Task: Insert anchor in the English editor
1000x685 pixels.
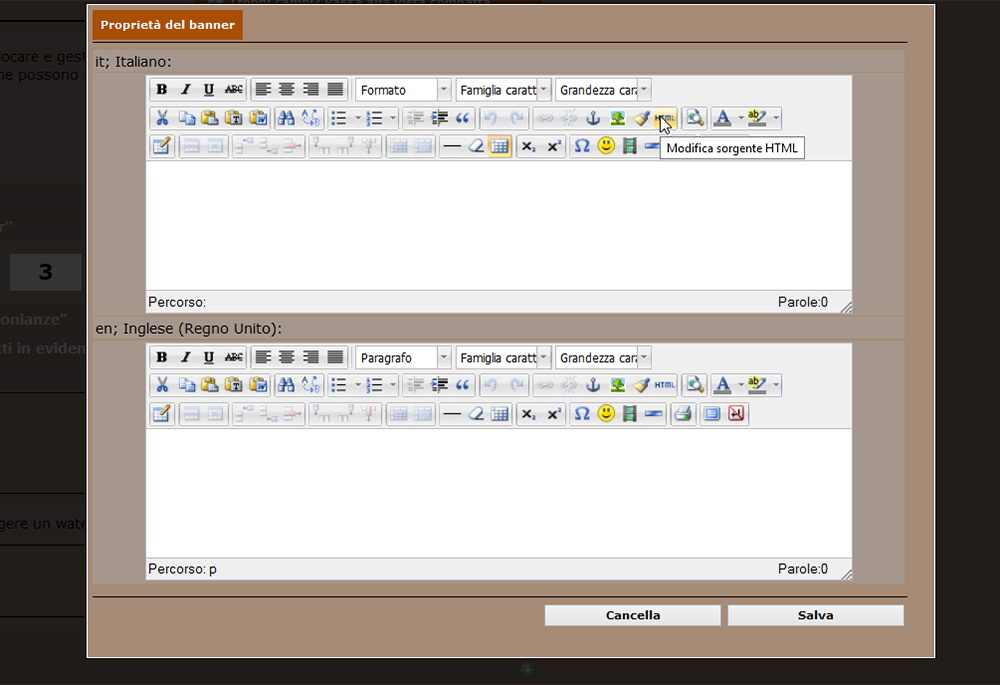Action: [x=593, y=385]
